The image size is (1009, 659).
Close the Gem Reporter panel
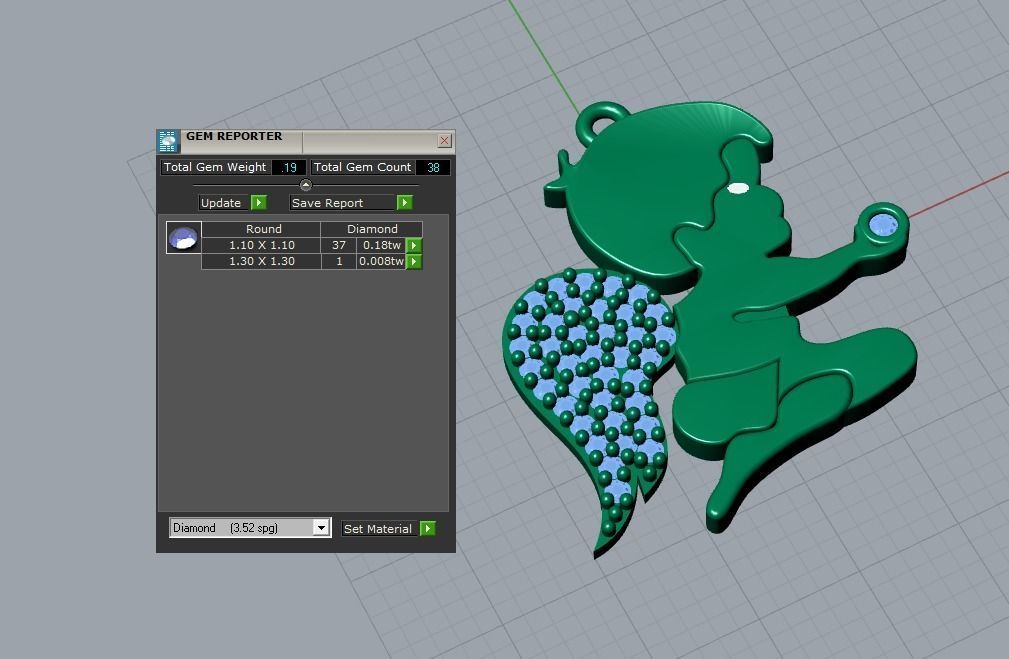point(445,140)
